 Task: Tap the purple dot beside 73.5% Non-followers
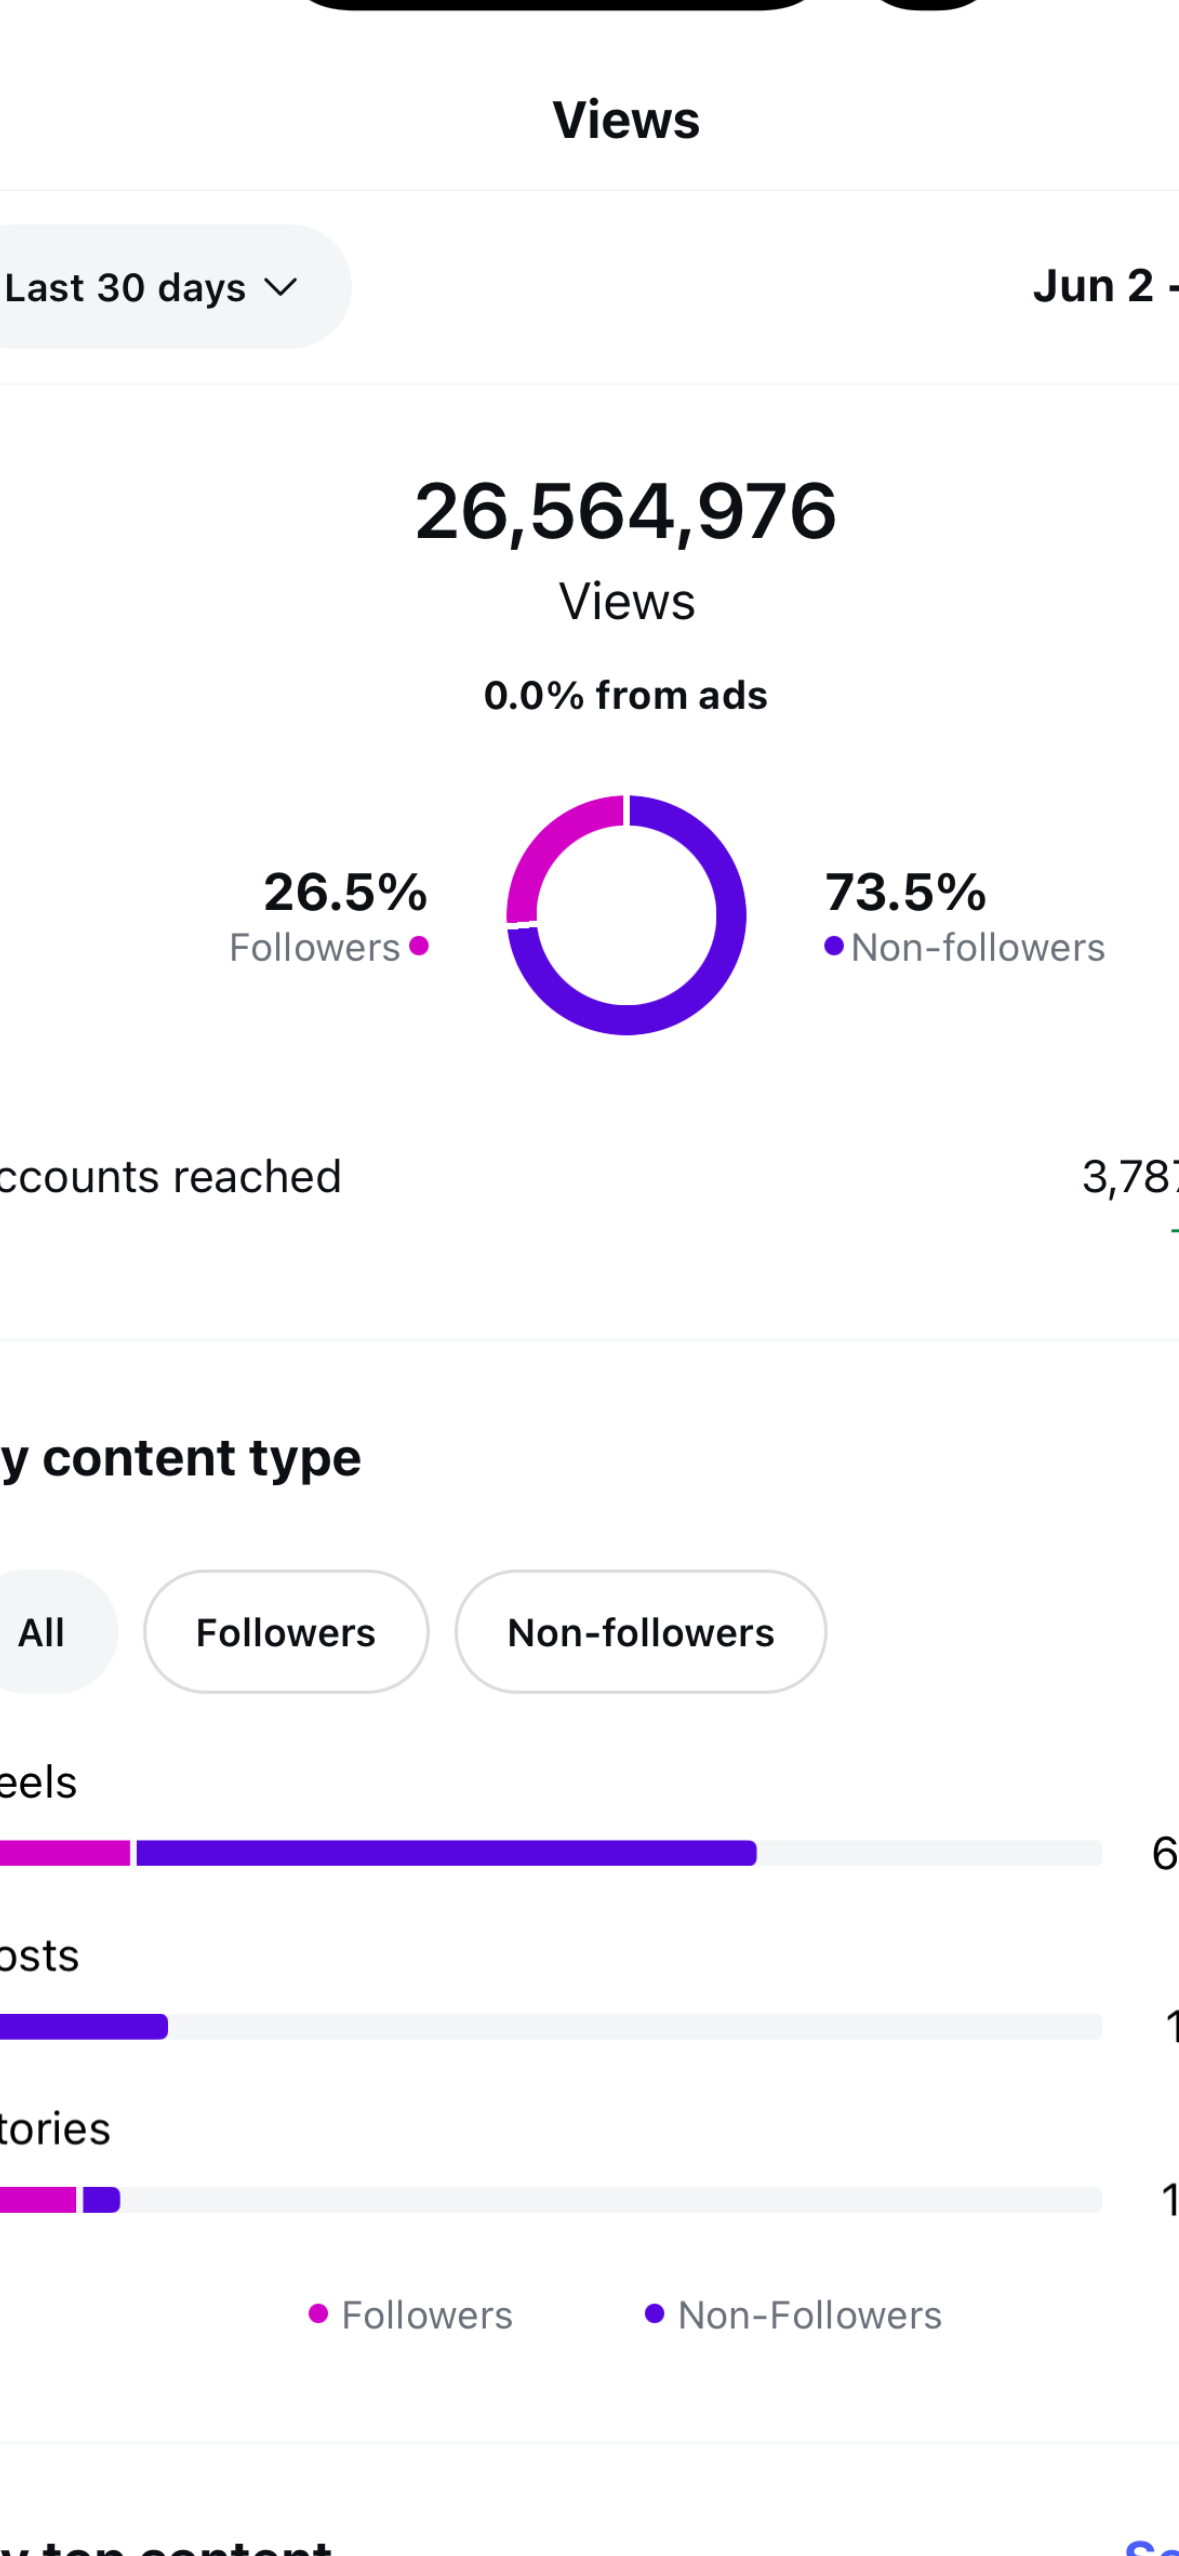coord(833,946)
